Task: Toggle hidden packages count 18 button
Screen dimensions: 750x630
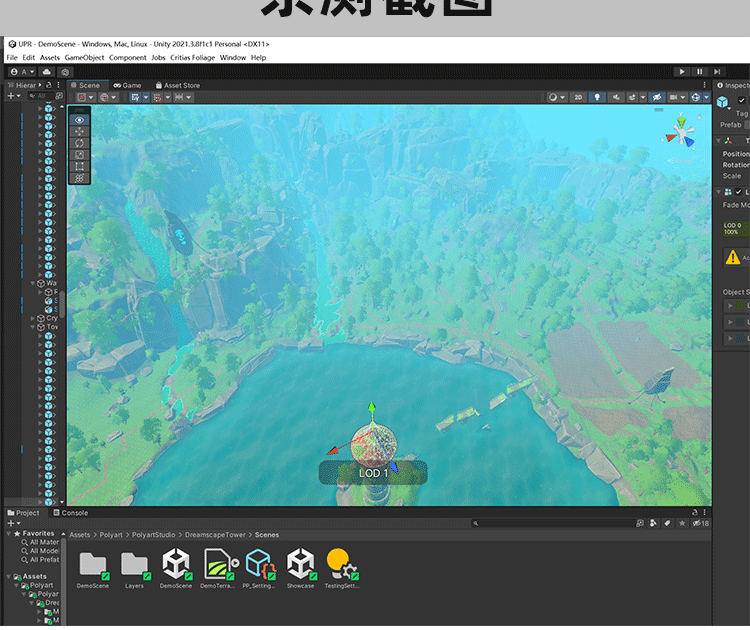Action: 701,523
